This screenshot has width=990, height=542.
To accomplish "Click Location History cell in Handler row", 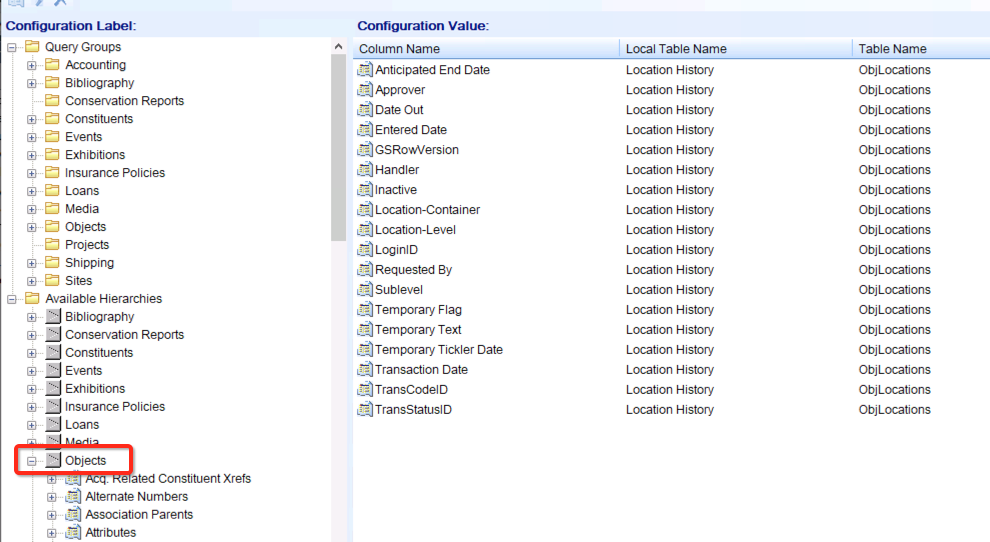I will tap(670, 169).
